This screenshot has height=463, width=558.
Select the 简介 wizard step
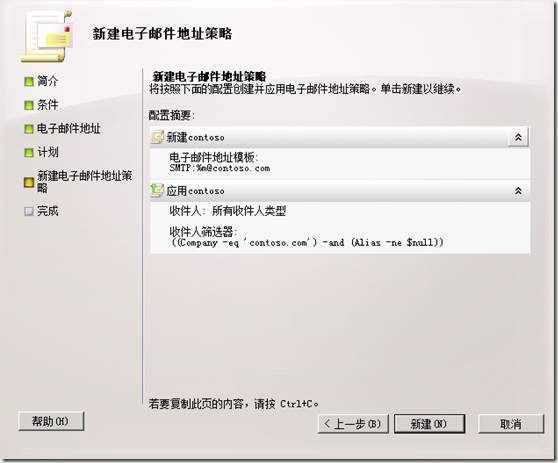click(x=48, y=81)
